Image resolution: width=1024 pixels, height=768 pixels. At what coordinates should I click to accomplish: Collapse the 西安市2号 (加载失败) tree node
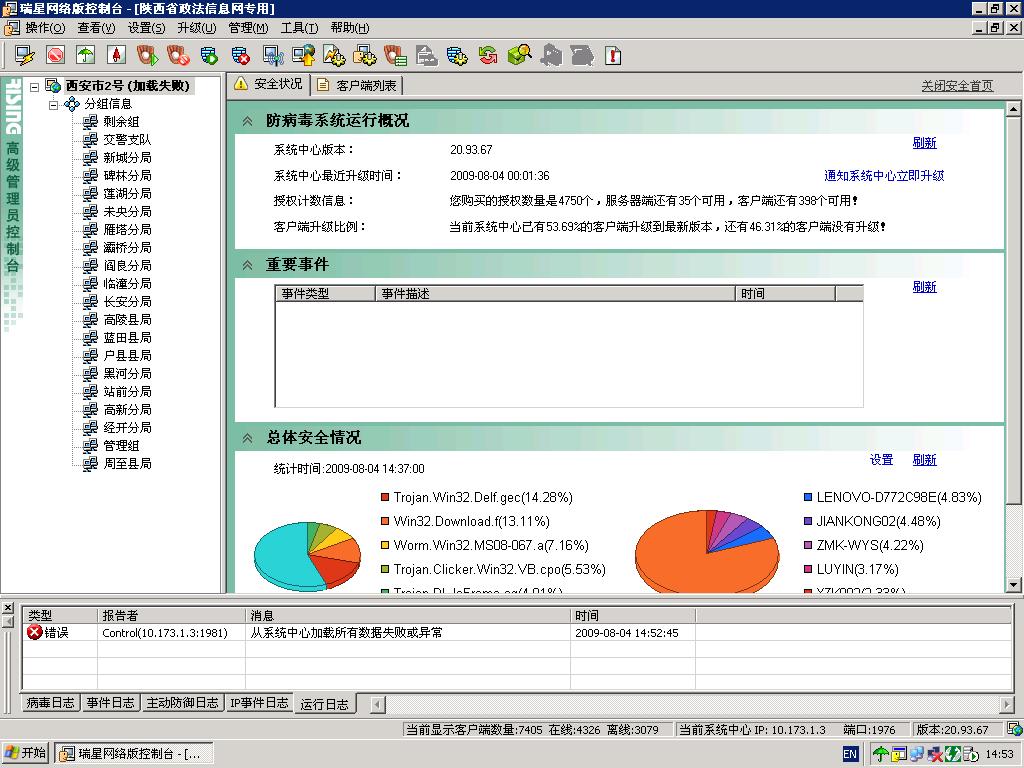click(35, 86)
